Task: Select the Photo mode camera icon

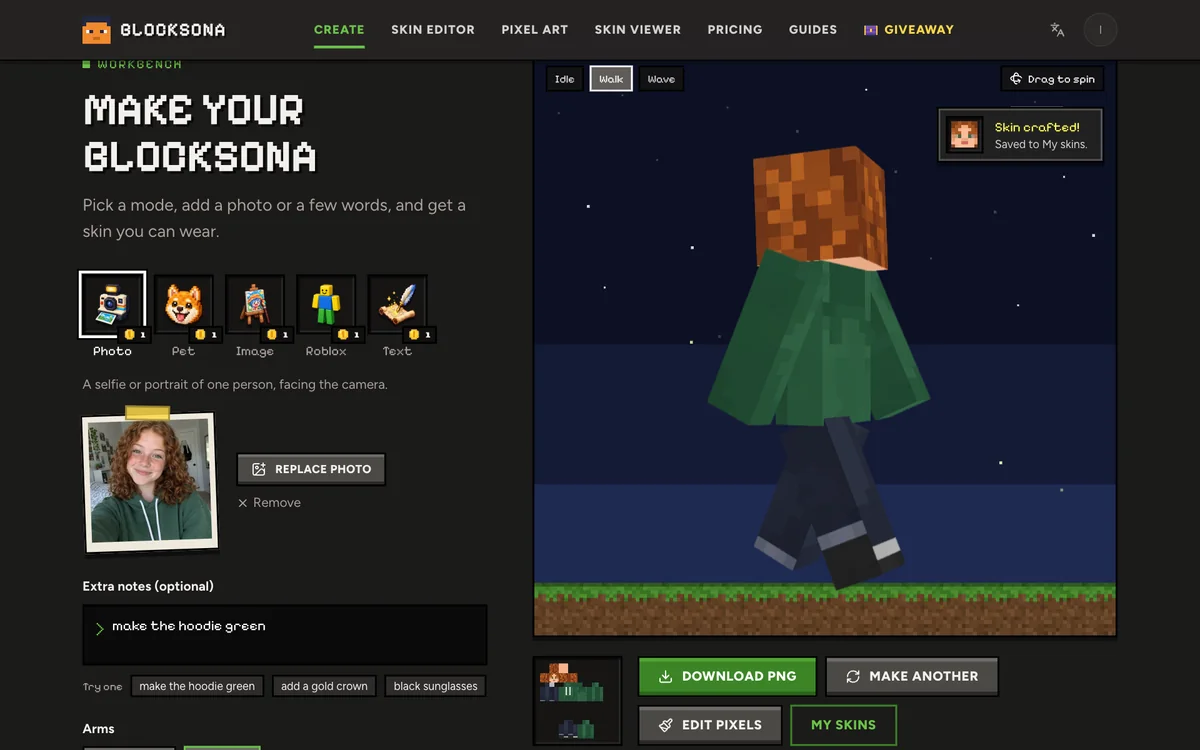Action: (x=112, y=305)
